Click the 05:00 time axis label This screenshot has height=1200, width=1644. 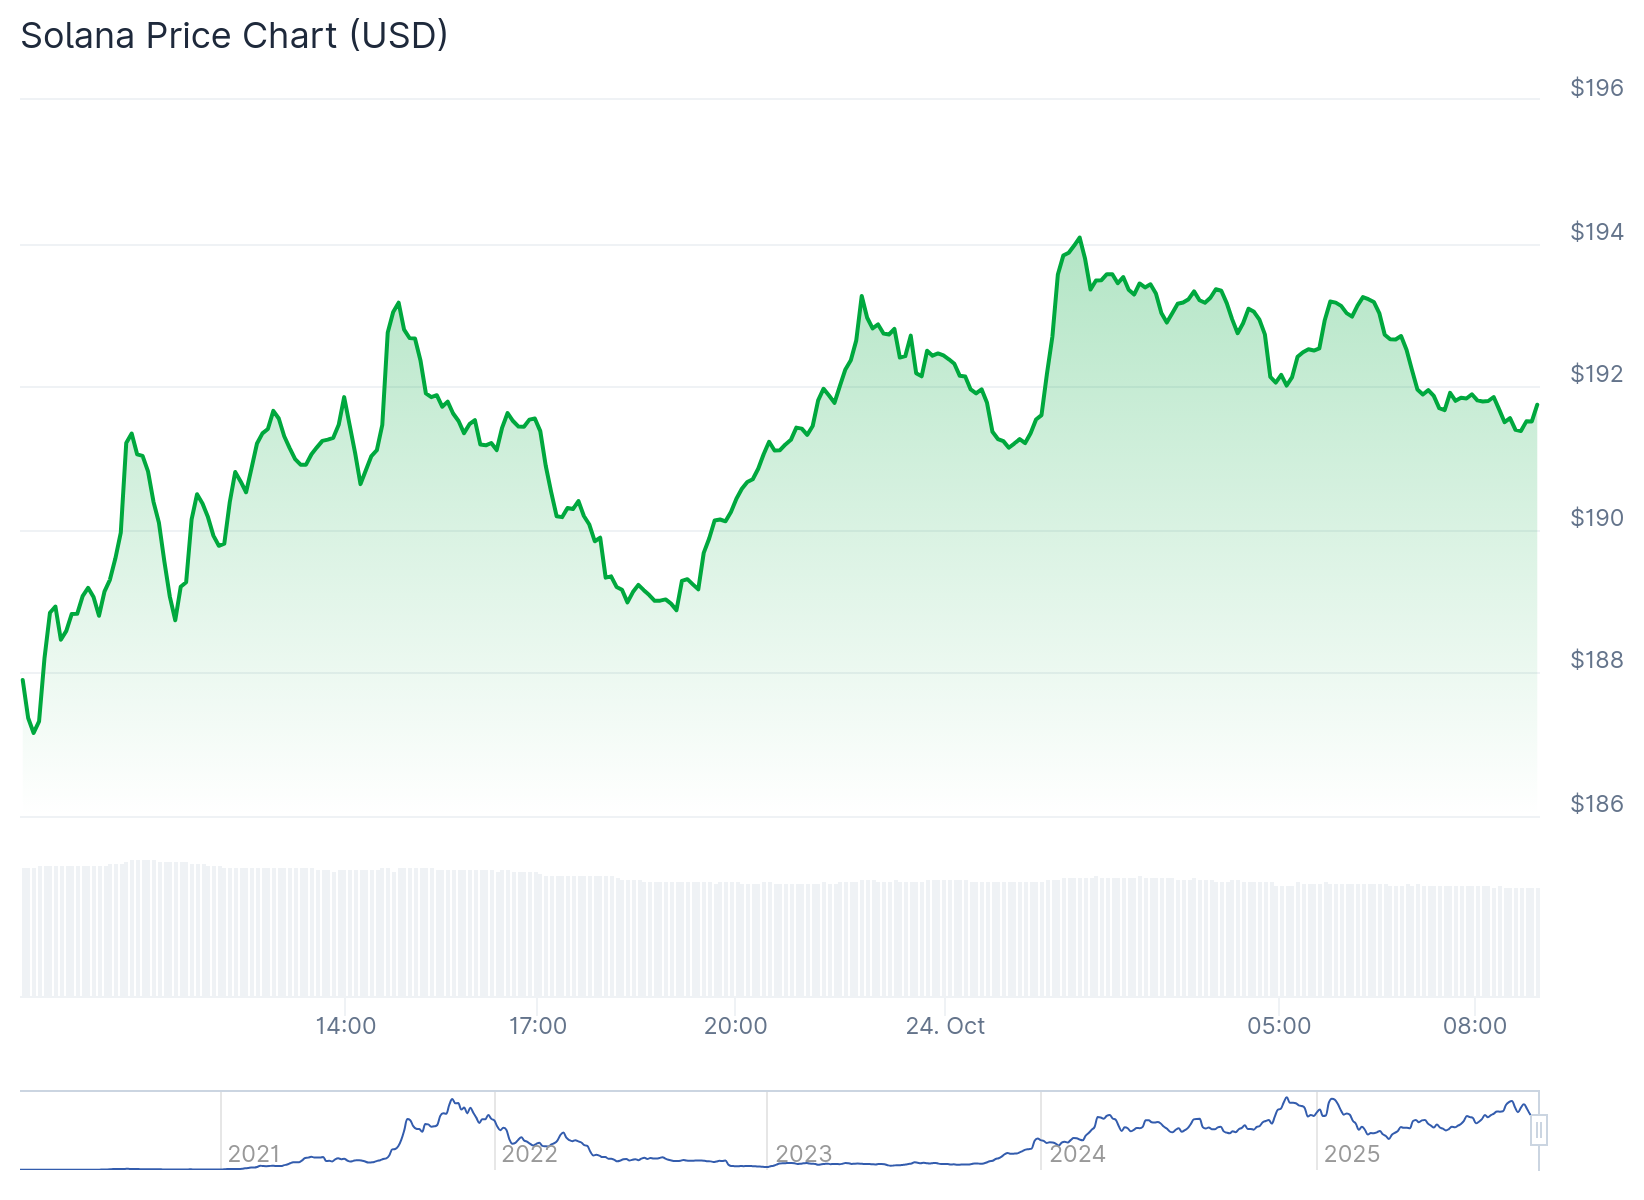click(1279, 1026)
